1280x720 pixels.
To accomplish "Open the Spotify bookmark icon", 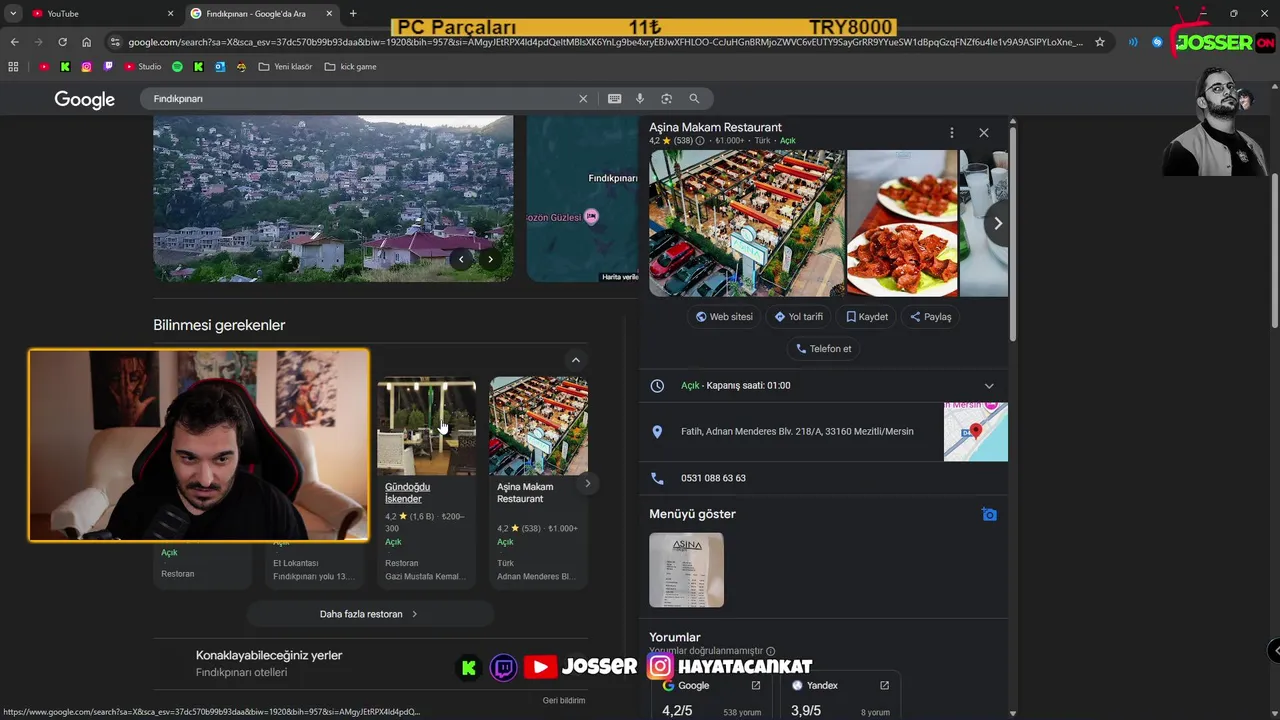I will (x=177, y=67).
